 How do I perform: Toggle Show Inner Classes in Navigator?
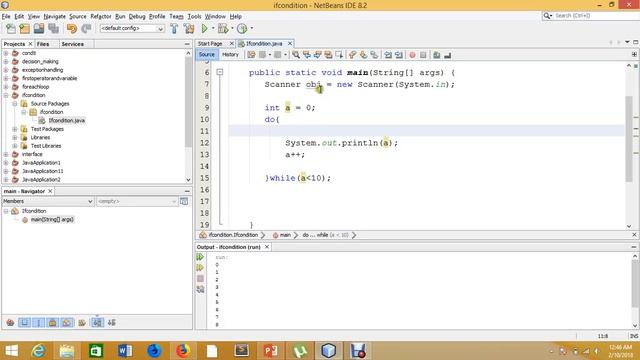(67, 322)
